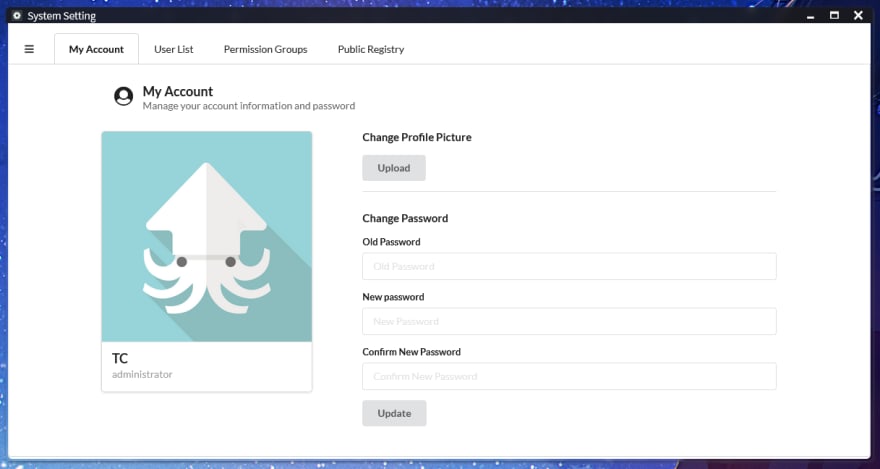
Task: Click the Change Password heading
Action: pyautogui.click(x=405, y=218)
